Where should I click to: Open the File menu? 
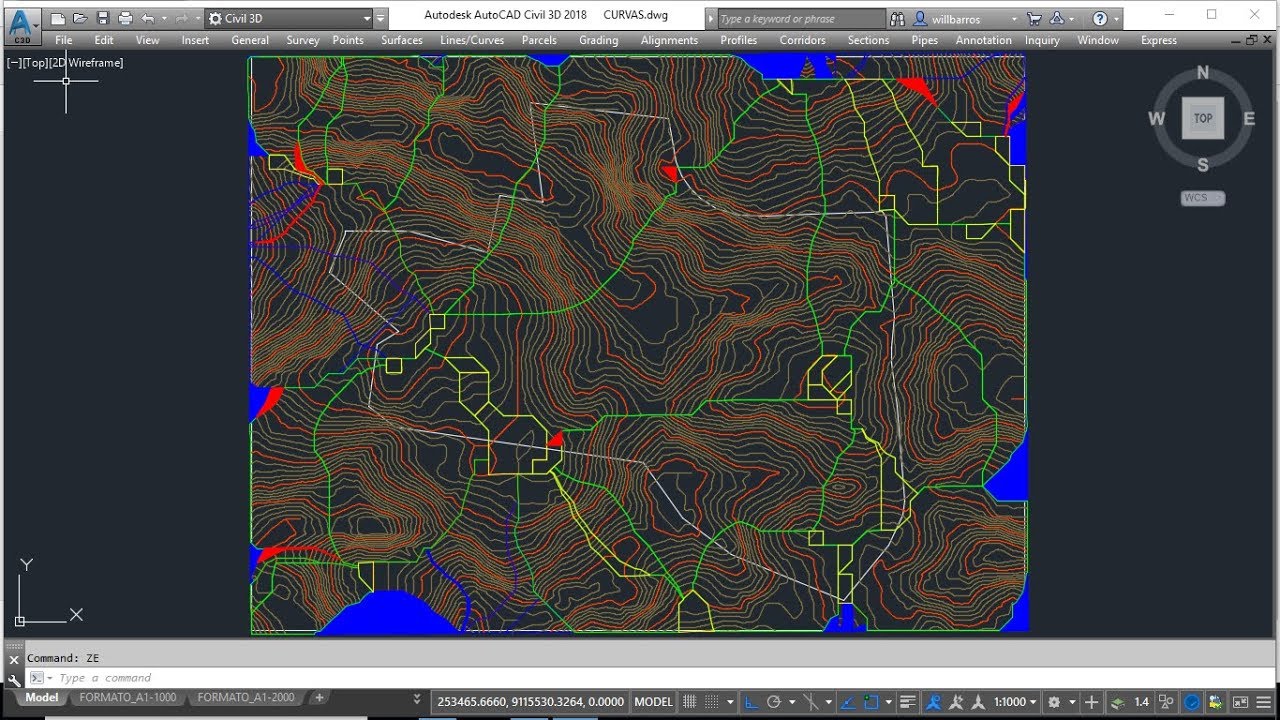(x=63, y=40)
